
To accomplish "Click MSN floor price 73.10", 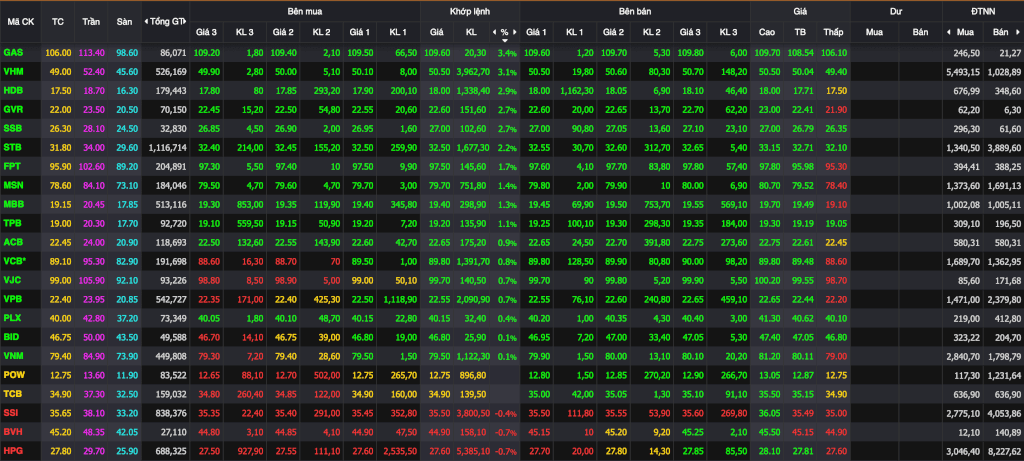I will point(124,185).
